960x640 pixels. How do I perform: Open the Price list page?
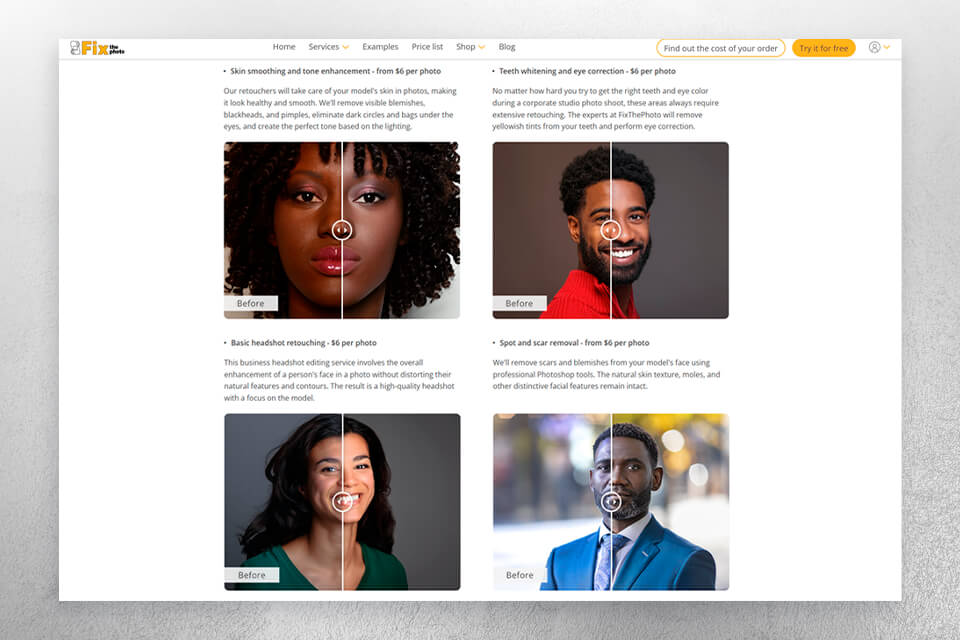pos(427,47)
